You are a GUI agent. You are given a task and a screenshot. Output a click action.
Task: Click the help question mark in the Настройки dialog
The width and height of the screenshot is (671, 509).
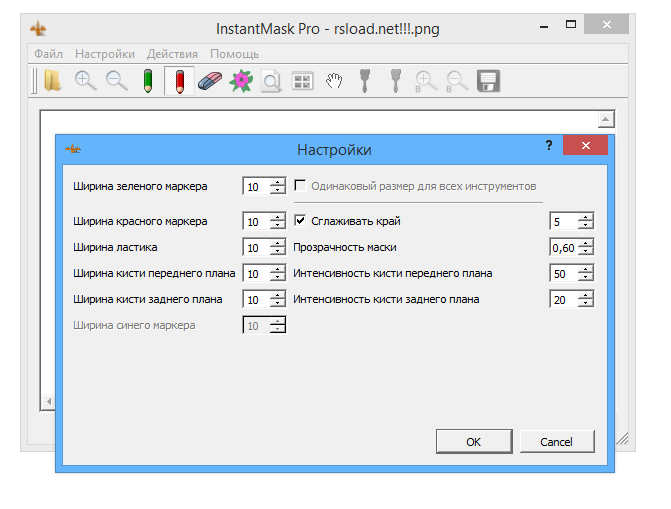(x=549, y=146)
